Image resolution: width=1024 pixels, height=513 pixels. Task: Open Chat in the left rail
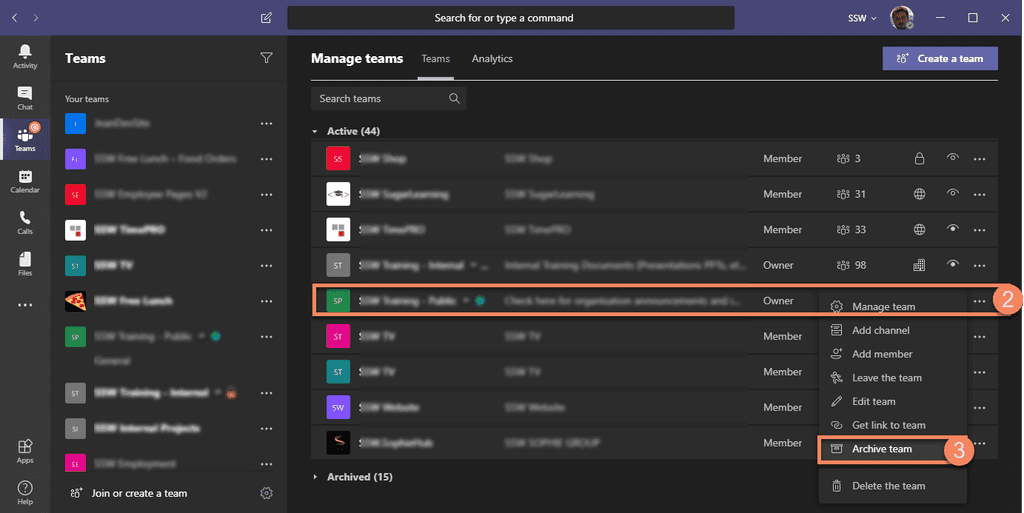pos(25,98)
